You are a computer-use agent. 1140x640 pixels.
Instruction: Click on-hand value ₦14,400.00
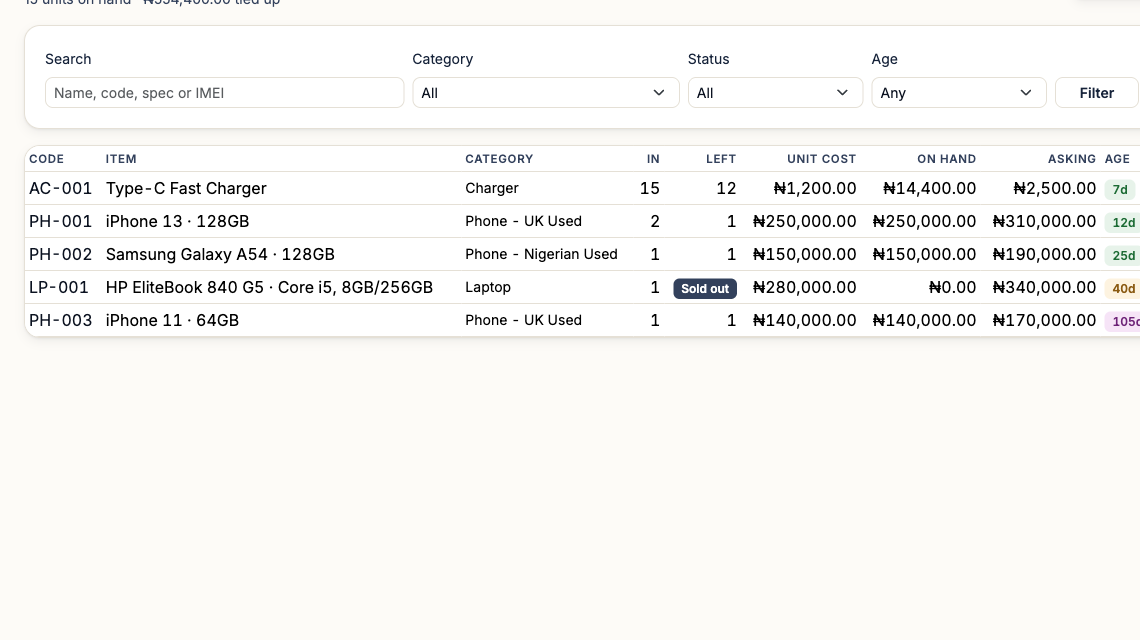click(x=930, y=188)
